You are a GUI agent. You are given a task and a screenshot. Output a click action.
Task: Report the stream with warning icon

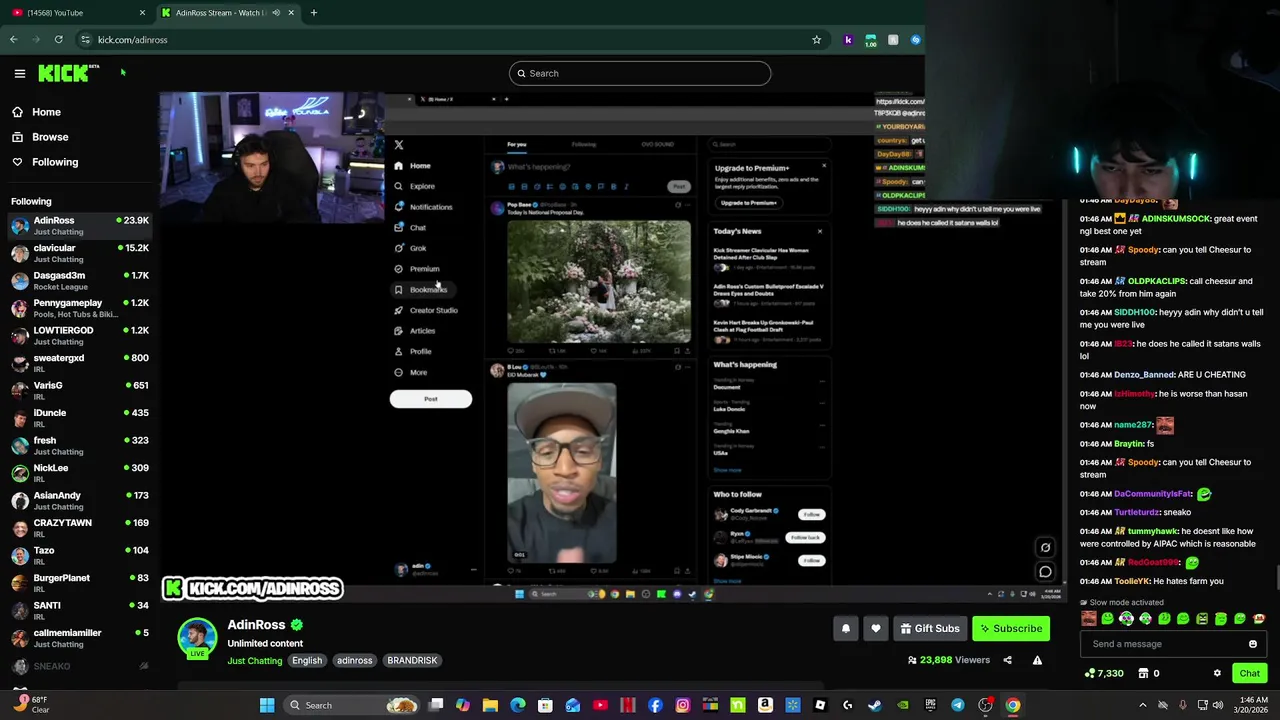click(x=1037, y=660)
